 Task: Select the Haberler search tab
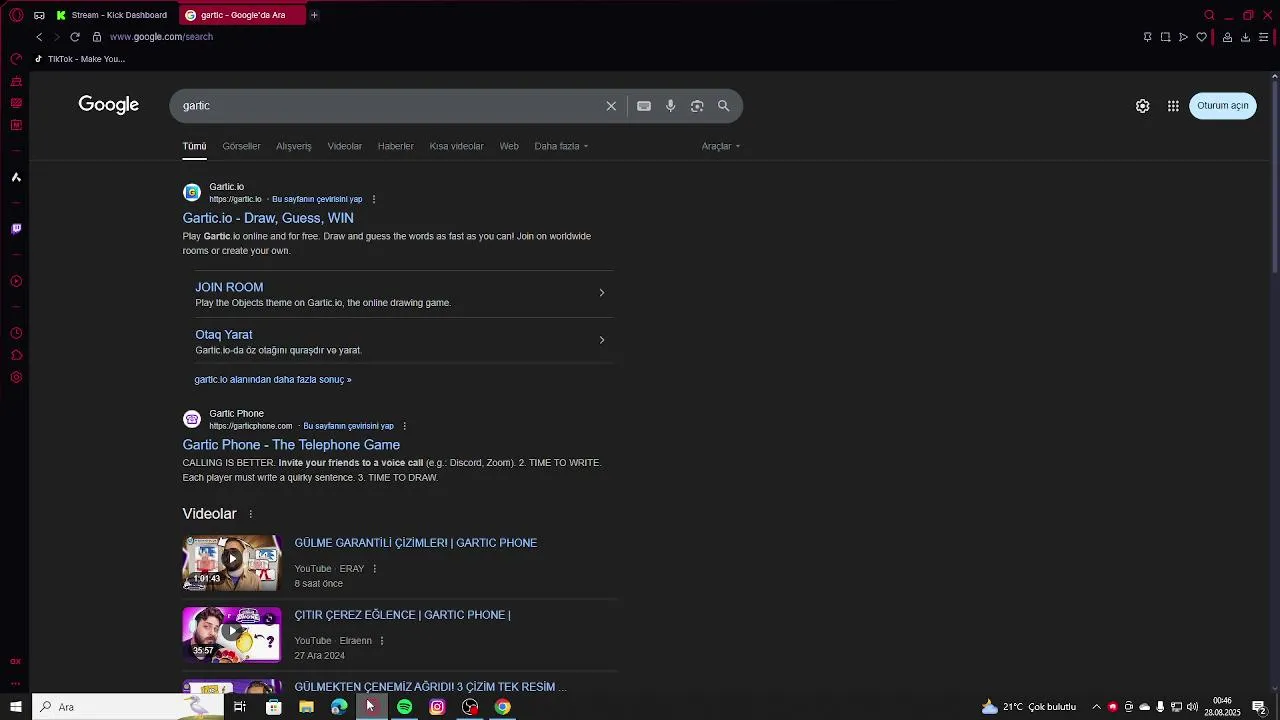[x=396, y=146]
